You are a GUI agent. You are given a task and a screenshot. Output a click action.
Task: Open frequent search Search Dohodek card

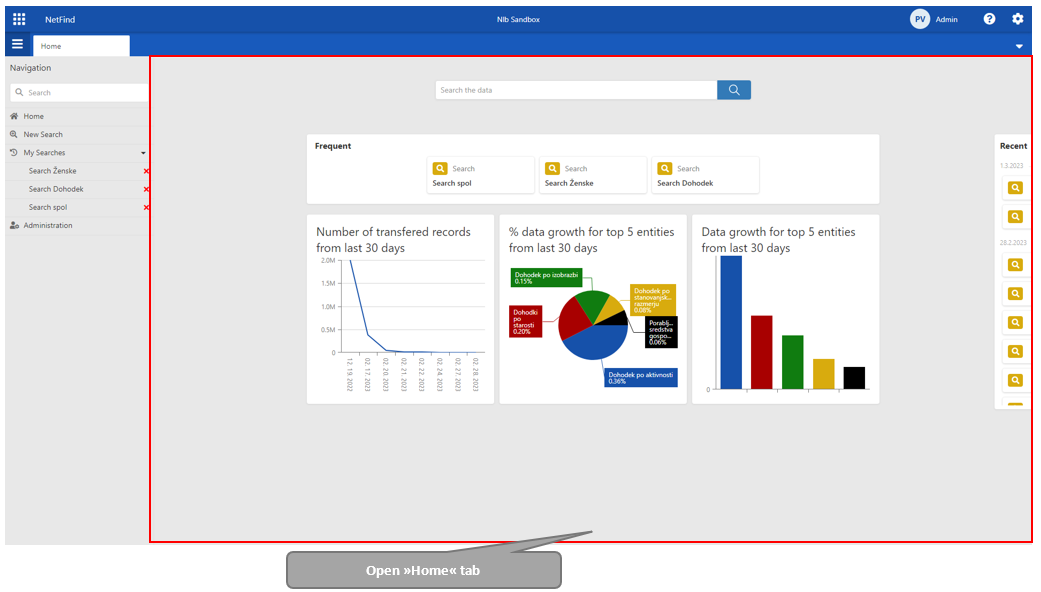point(705,175)
